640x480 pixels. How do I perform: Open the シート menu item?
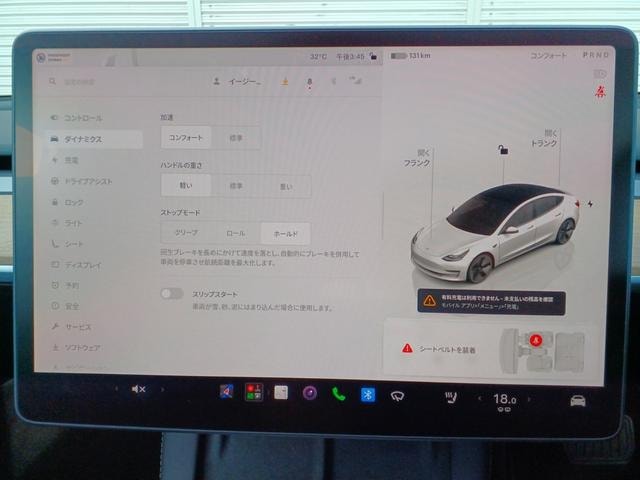(x=68, y=244)
